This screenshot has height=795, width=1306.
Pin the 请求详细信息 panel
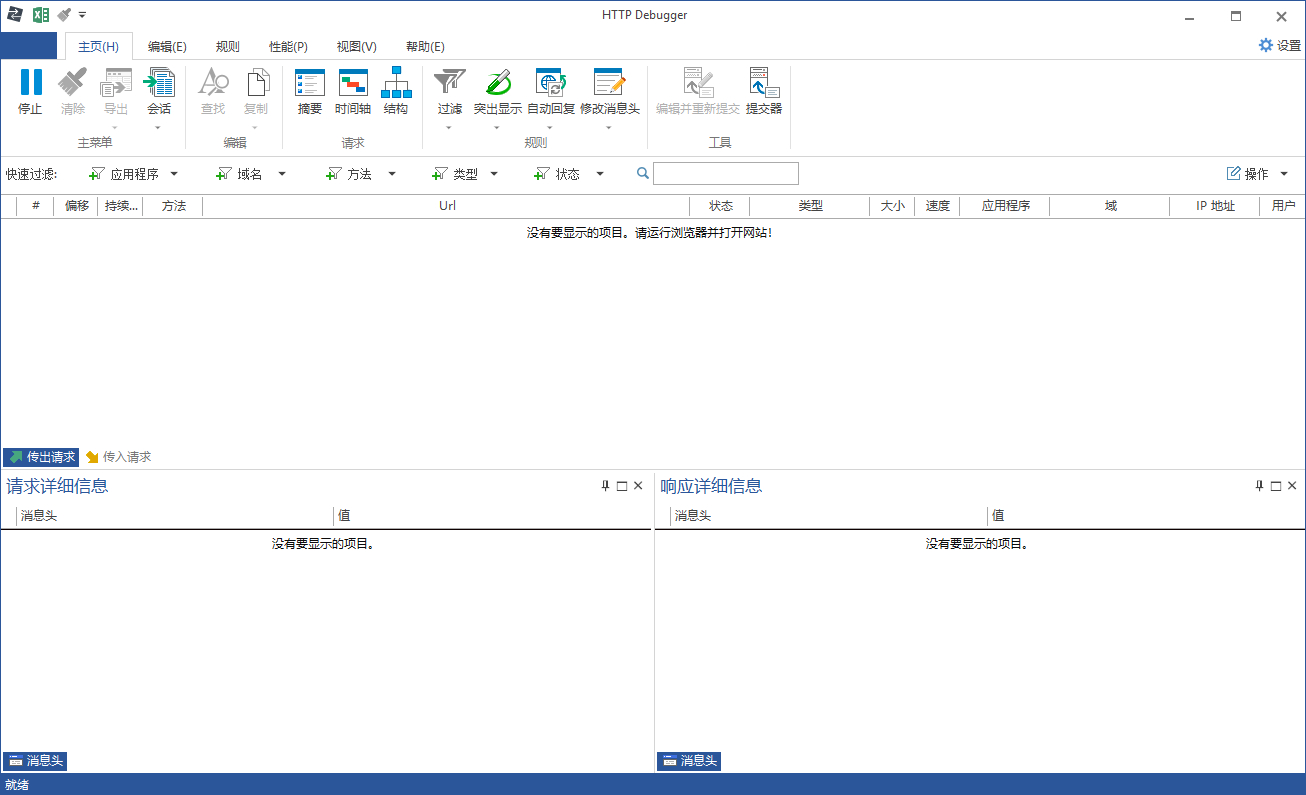click(605, 486)
